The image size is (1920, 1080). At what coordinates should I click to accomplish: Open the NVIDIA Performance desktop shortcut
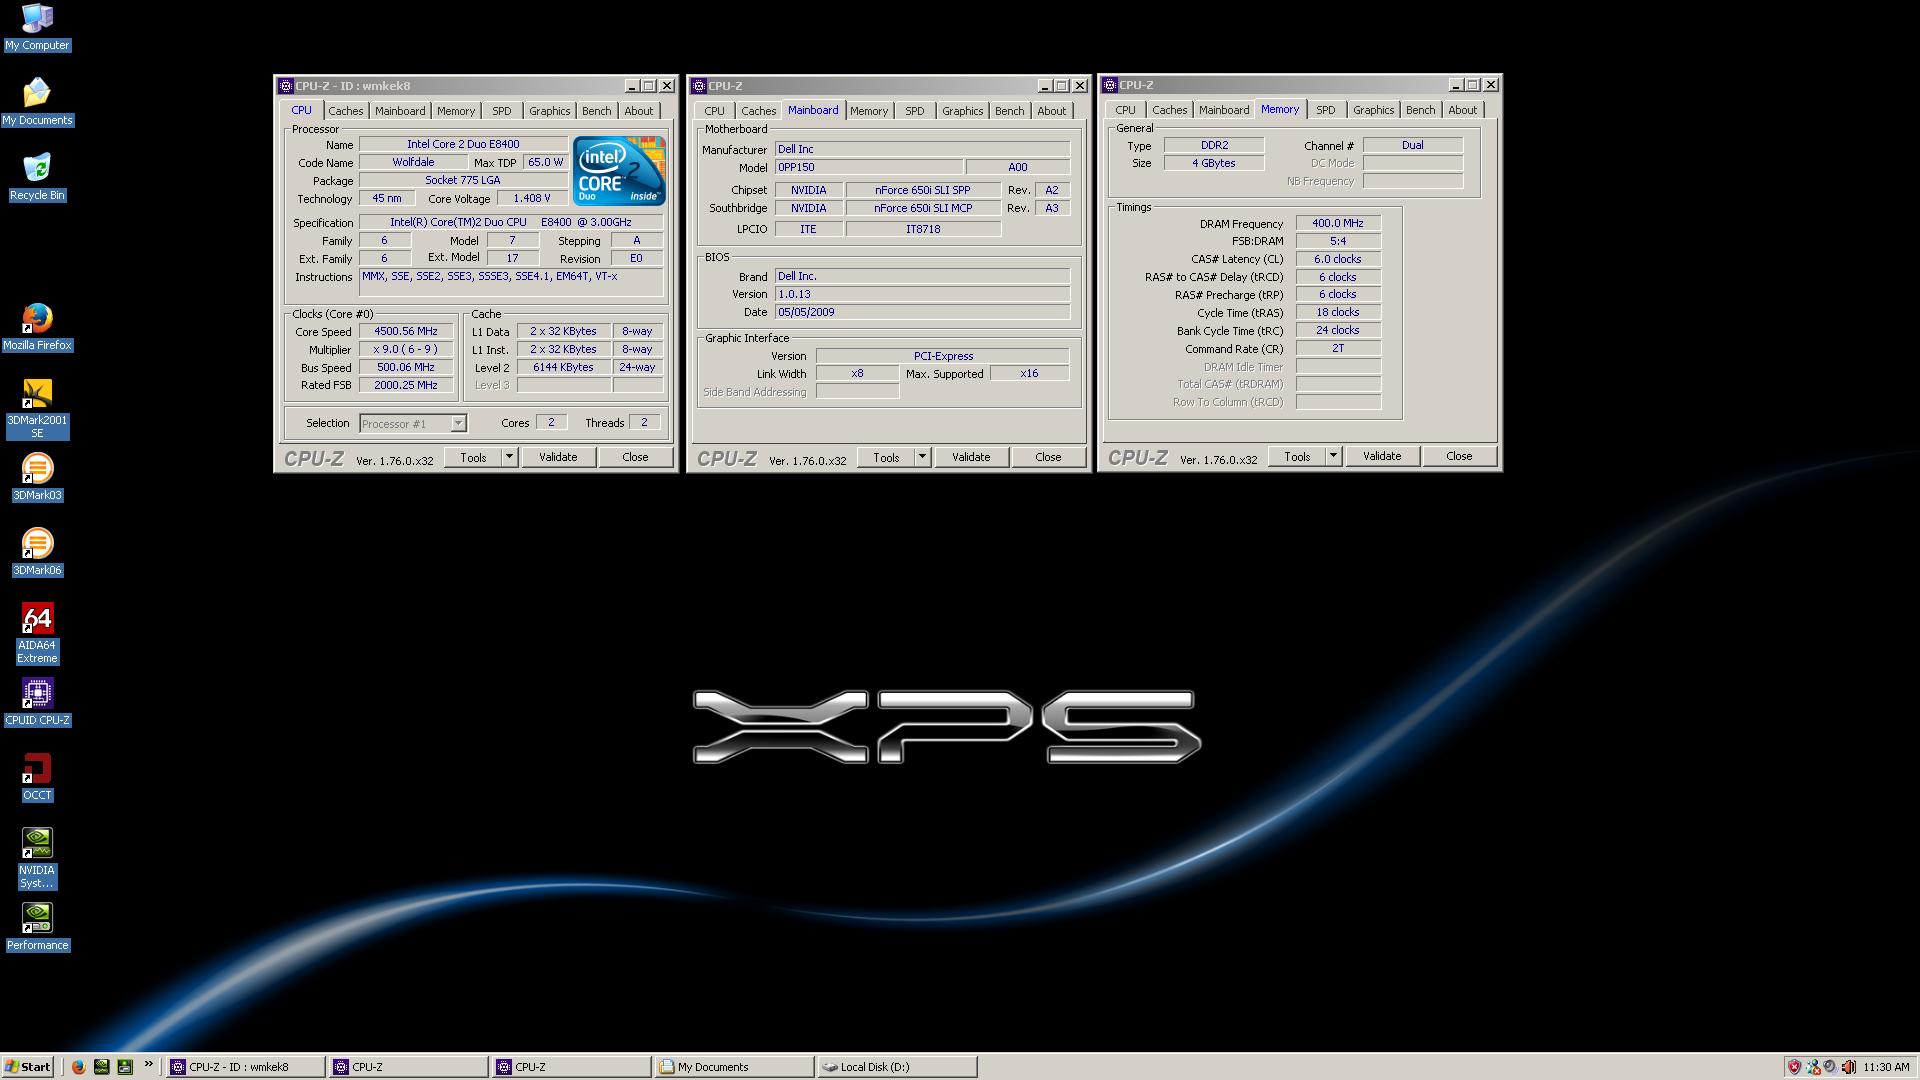[37, 927]
